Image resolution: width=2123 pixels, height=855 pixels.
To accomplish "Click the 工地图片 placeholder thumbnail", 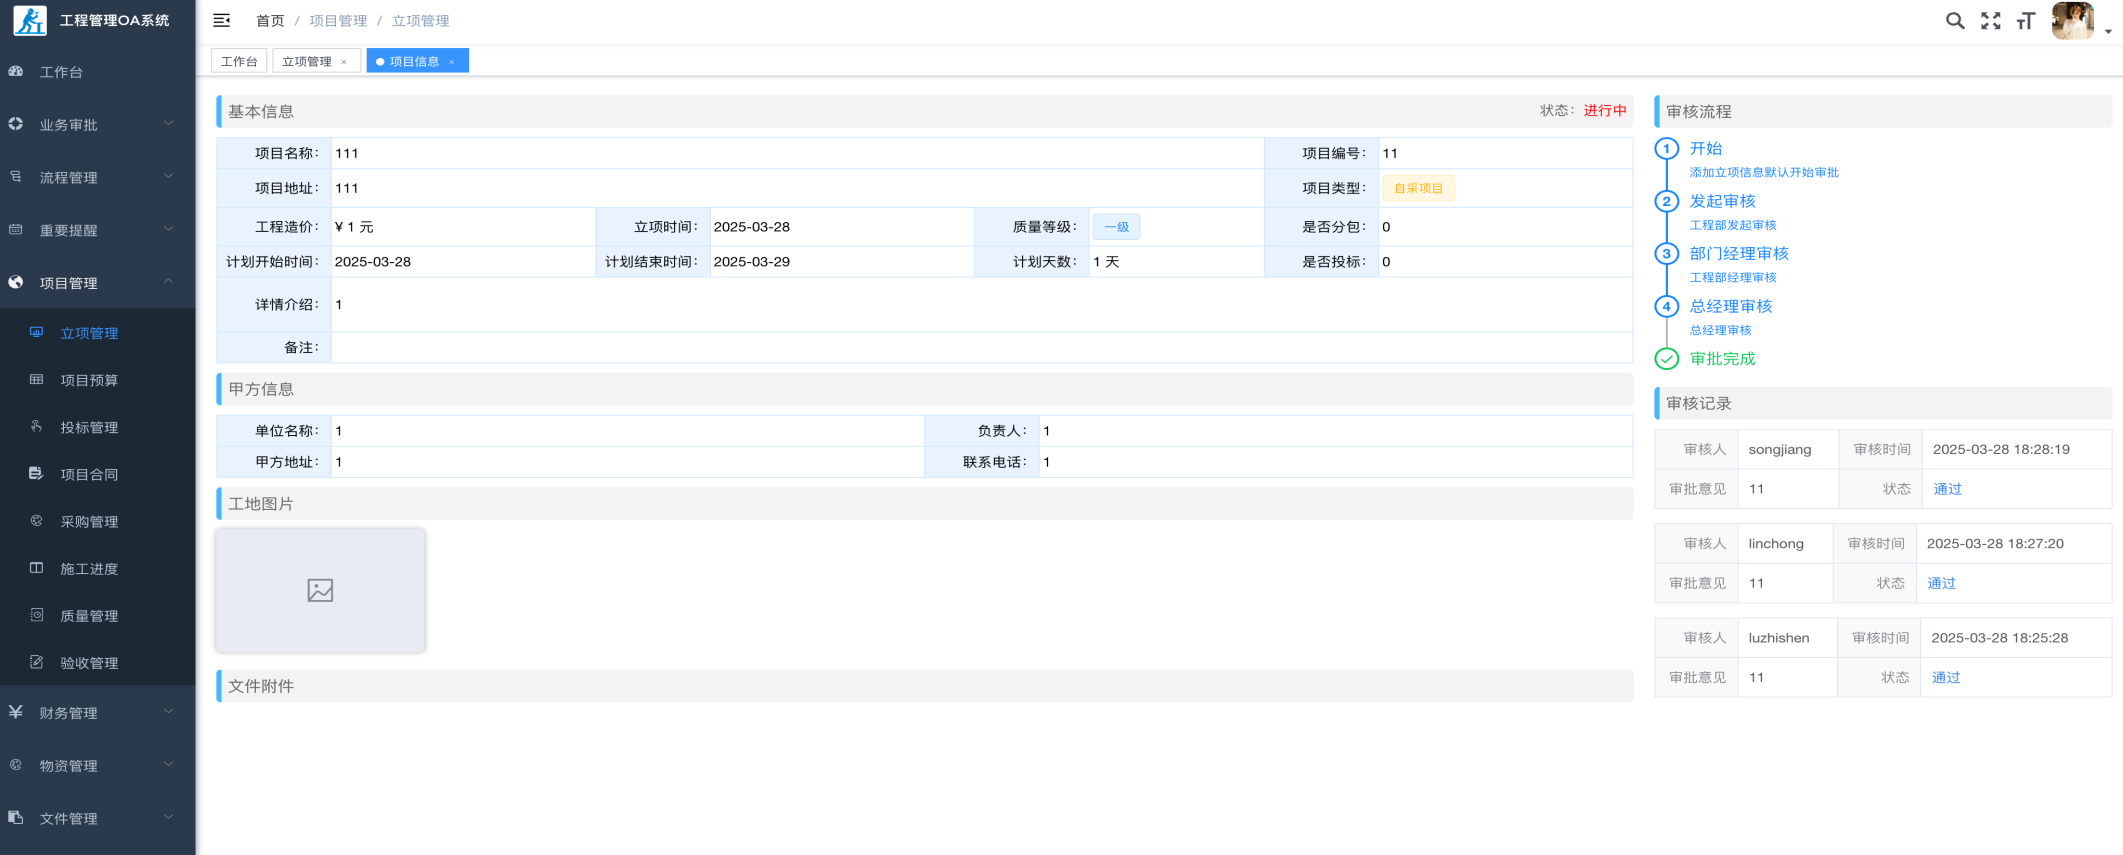I will coord(320,590).
